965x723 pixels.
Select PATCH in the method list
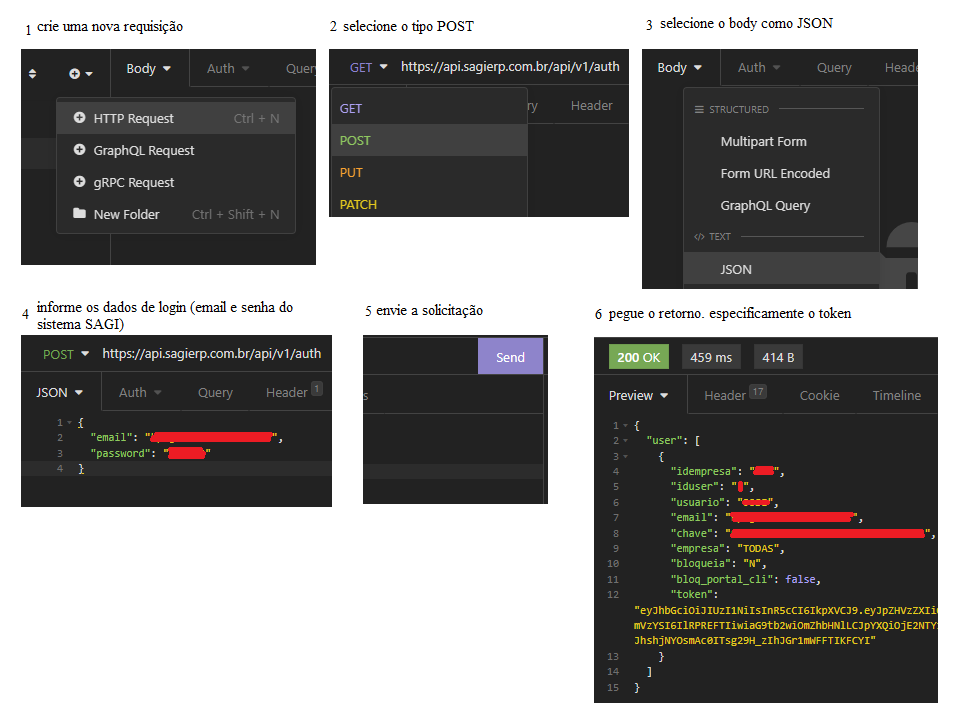(429, 205)
